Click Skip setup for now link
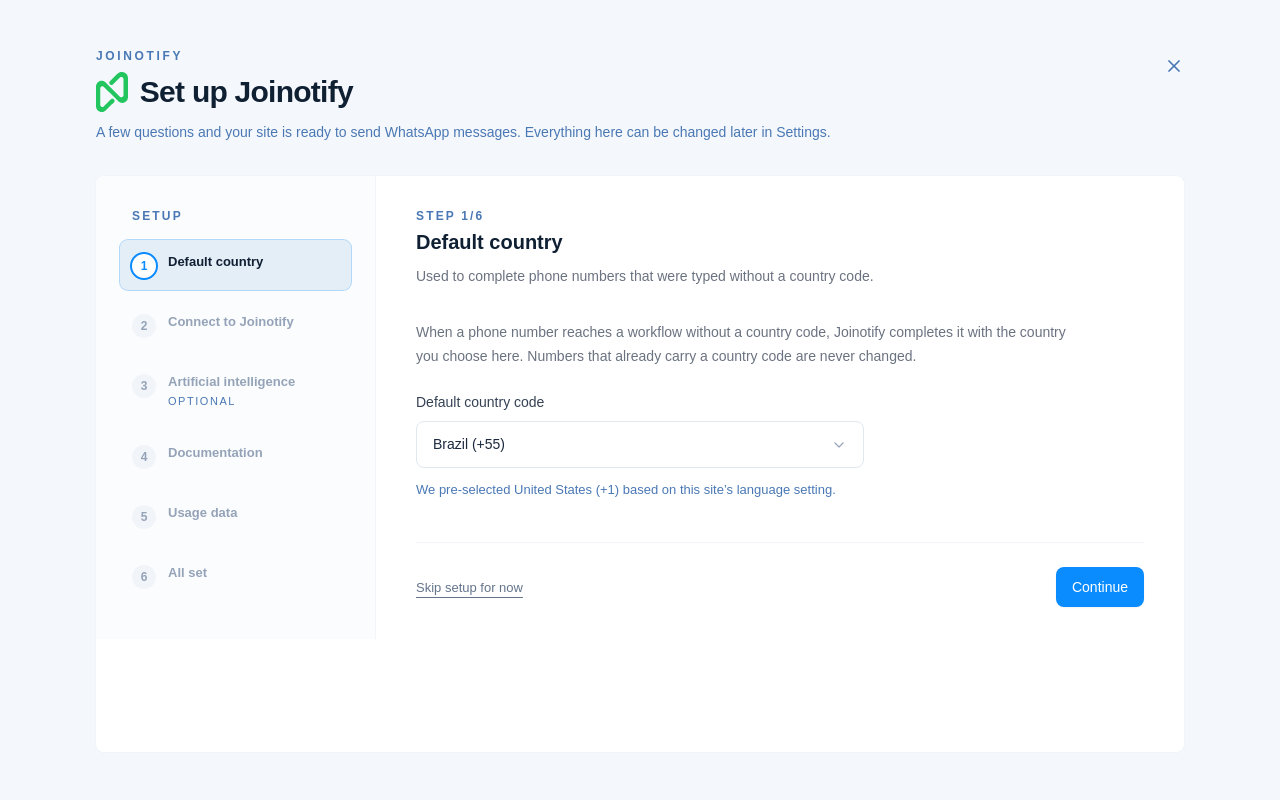 click(469, 588)
